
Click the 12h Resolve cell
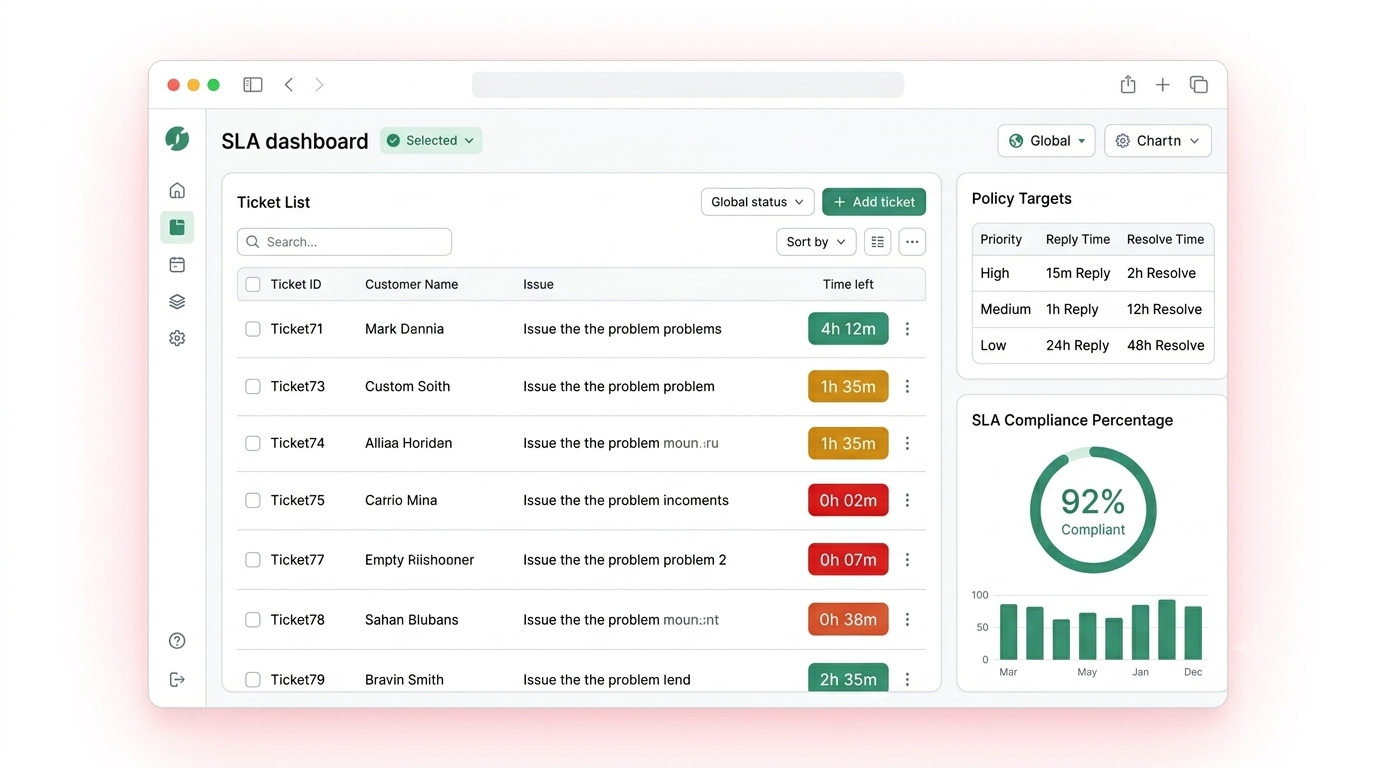[x=1164, y=309]
